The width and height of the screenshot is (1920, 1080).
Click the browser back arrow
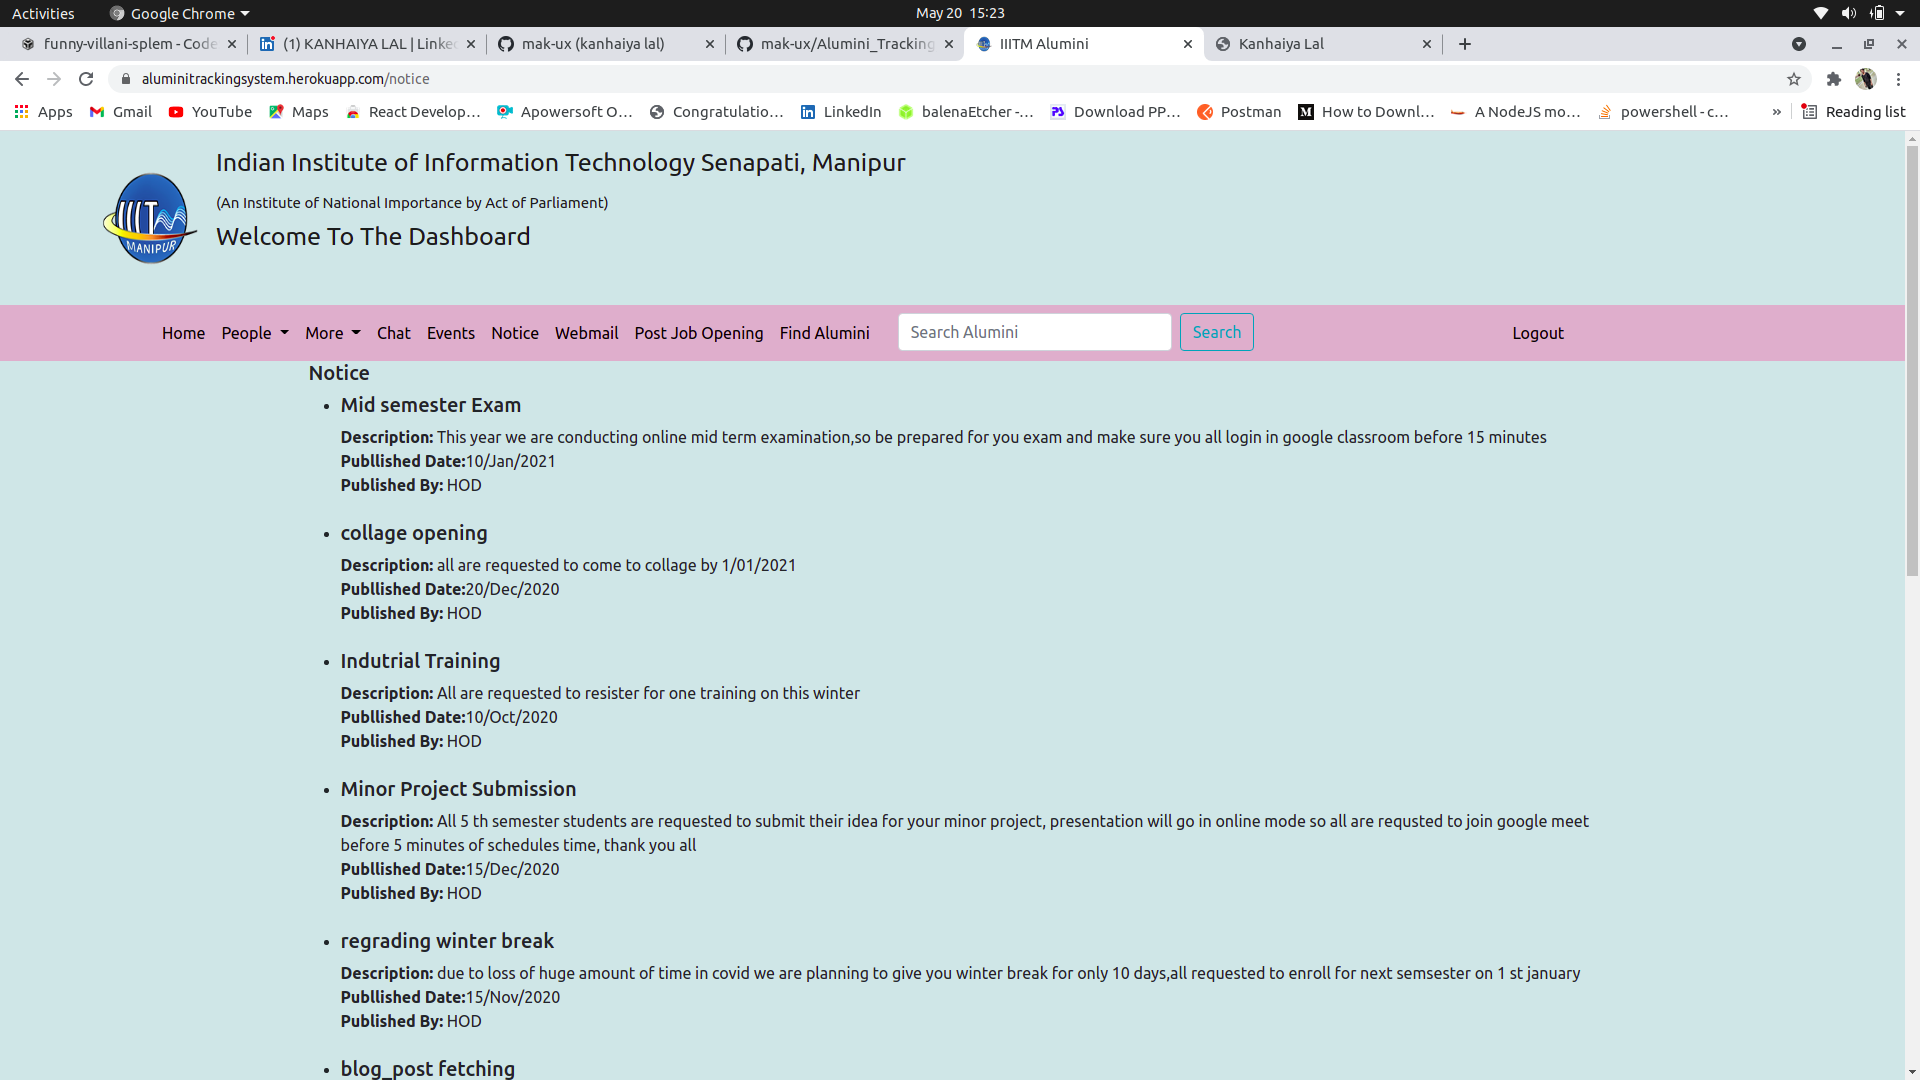(21, 78)
